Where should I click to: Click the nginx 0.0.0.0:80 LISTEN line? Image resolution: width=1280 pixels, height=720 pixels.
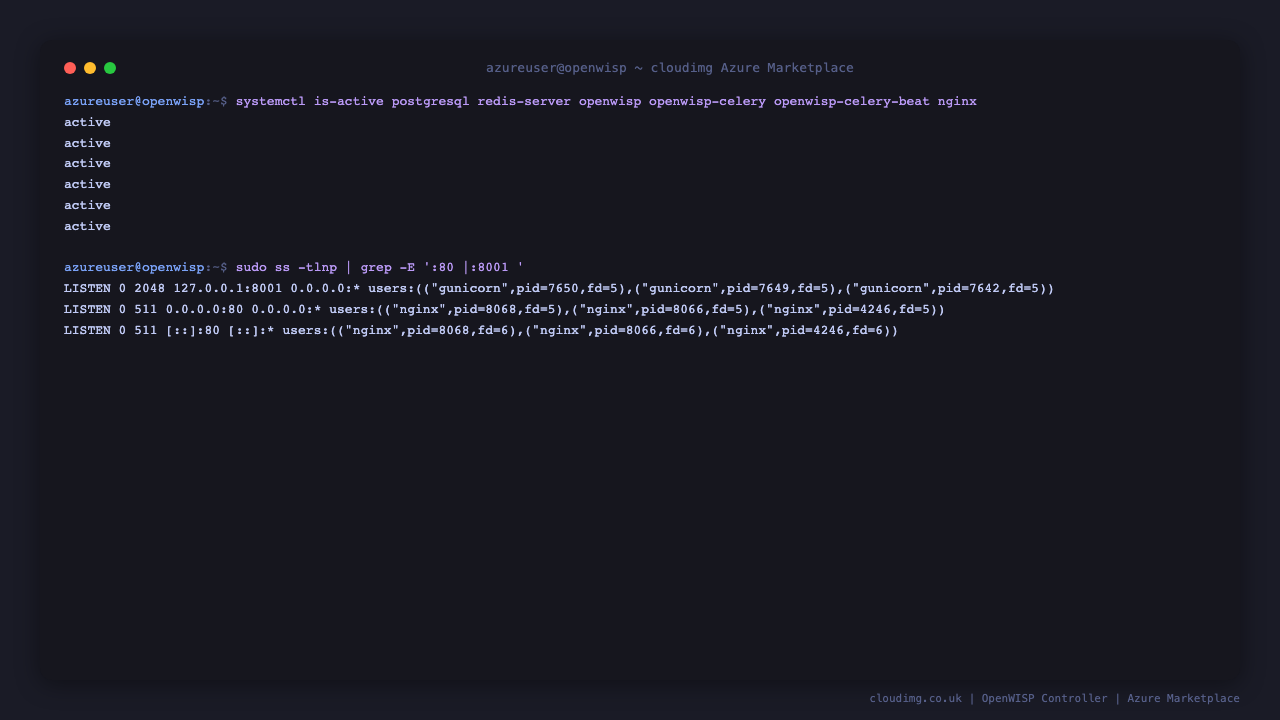click(x=504, y=310)
